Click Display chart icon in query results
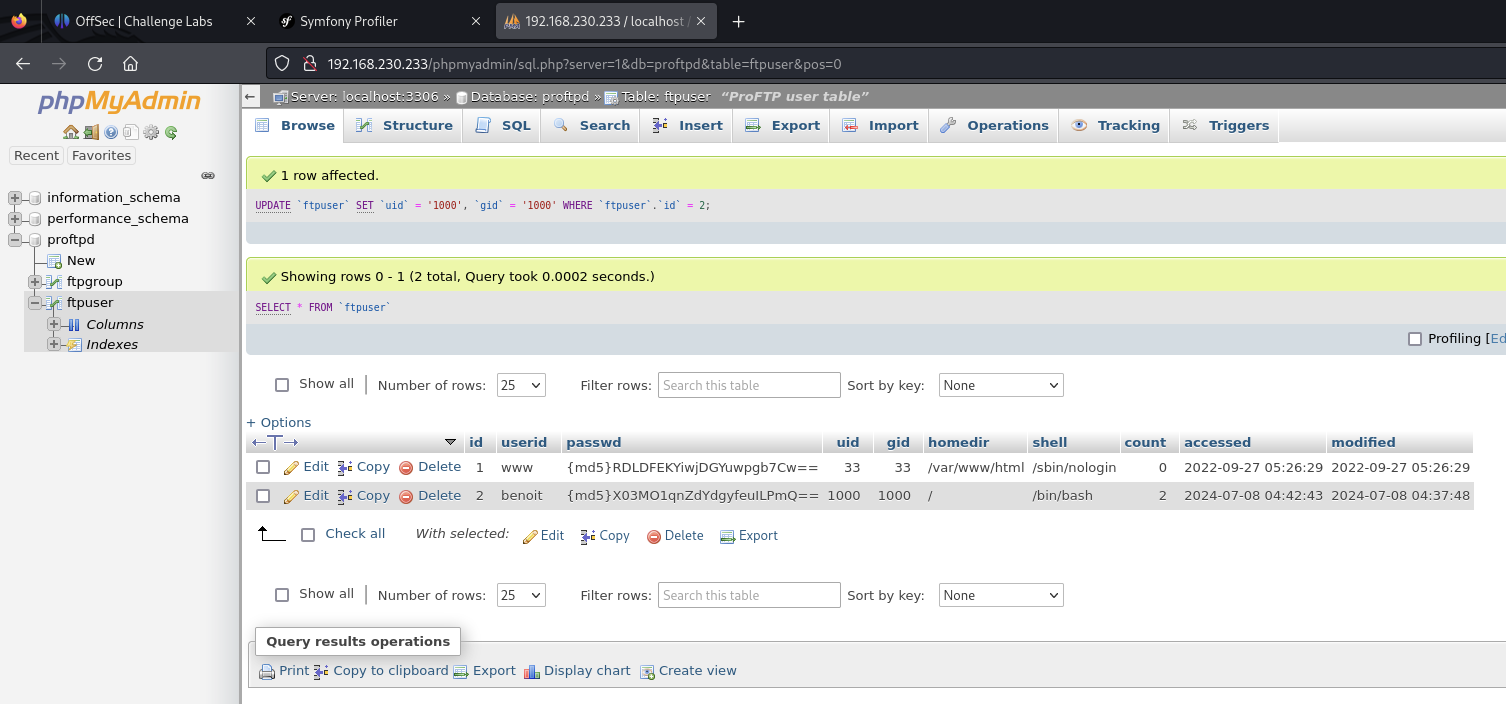 532,671
